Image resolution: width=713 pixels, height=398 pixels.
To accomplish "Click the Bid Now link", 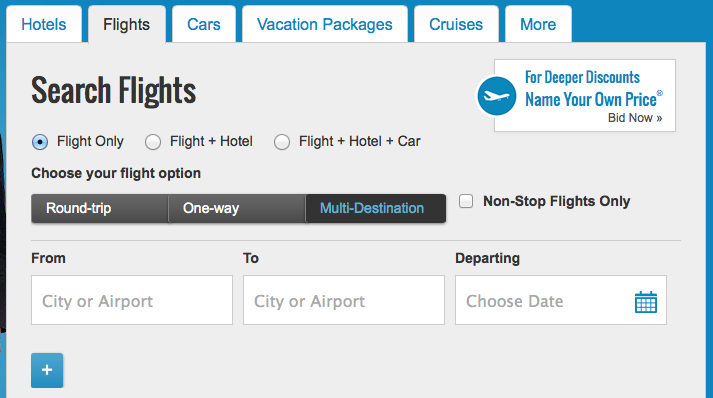I will pyautogui.click(x=635, y=118).
